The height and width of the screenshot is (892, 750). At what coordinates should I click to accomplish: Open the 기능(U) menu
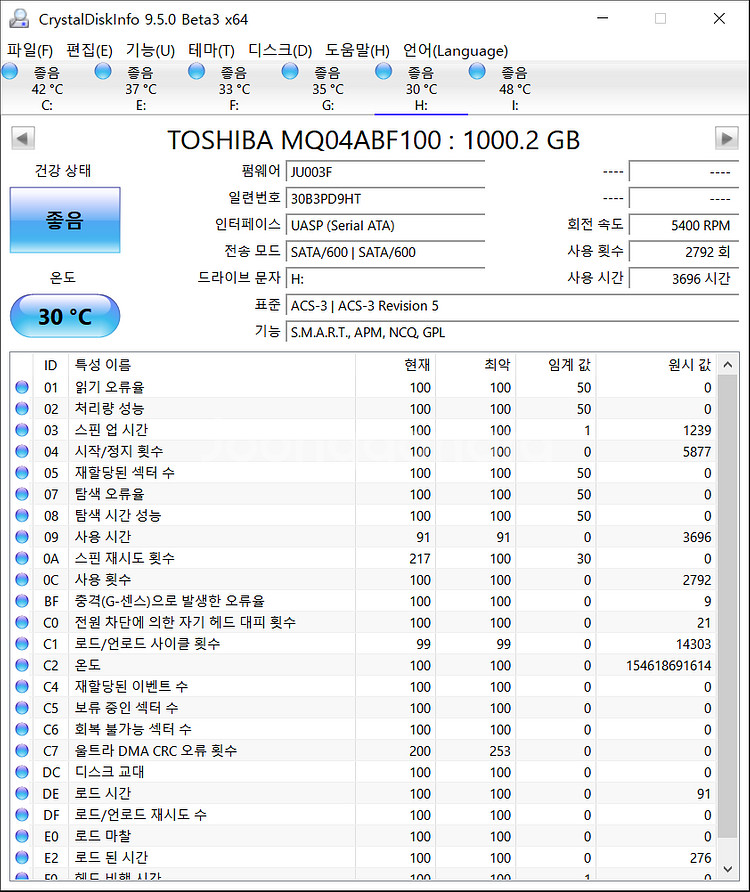tap(150, 51)
